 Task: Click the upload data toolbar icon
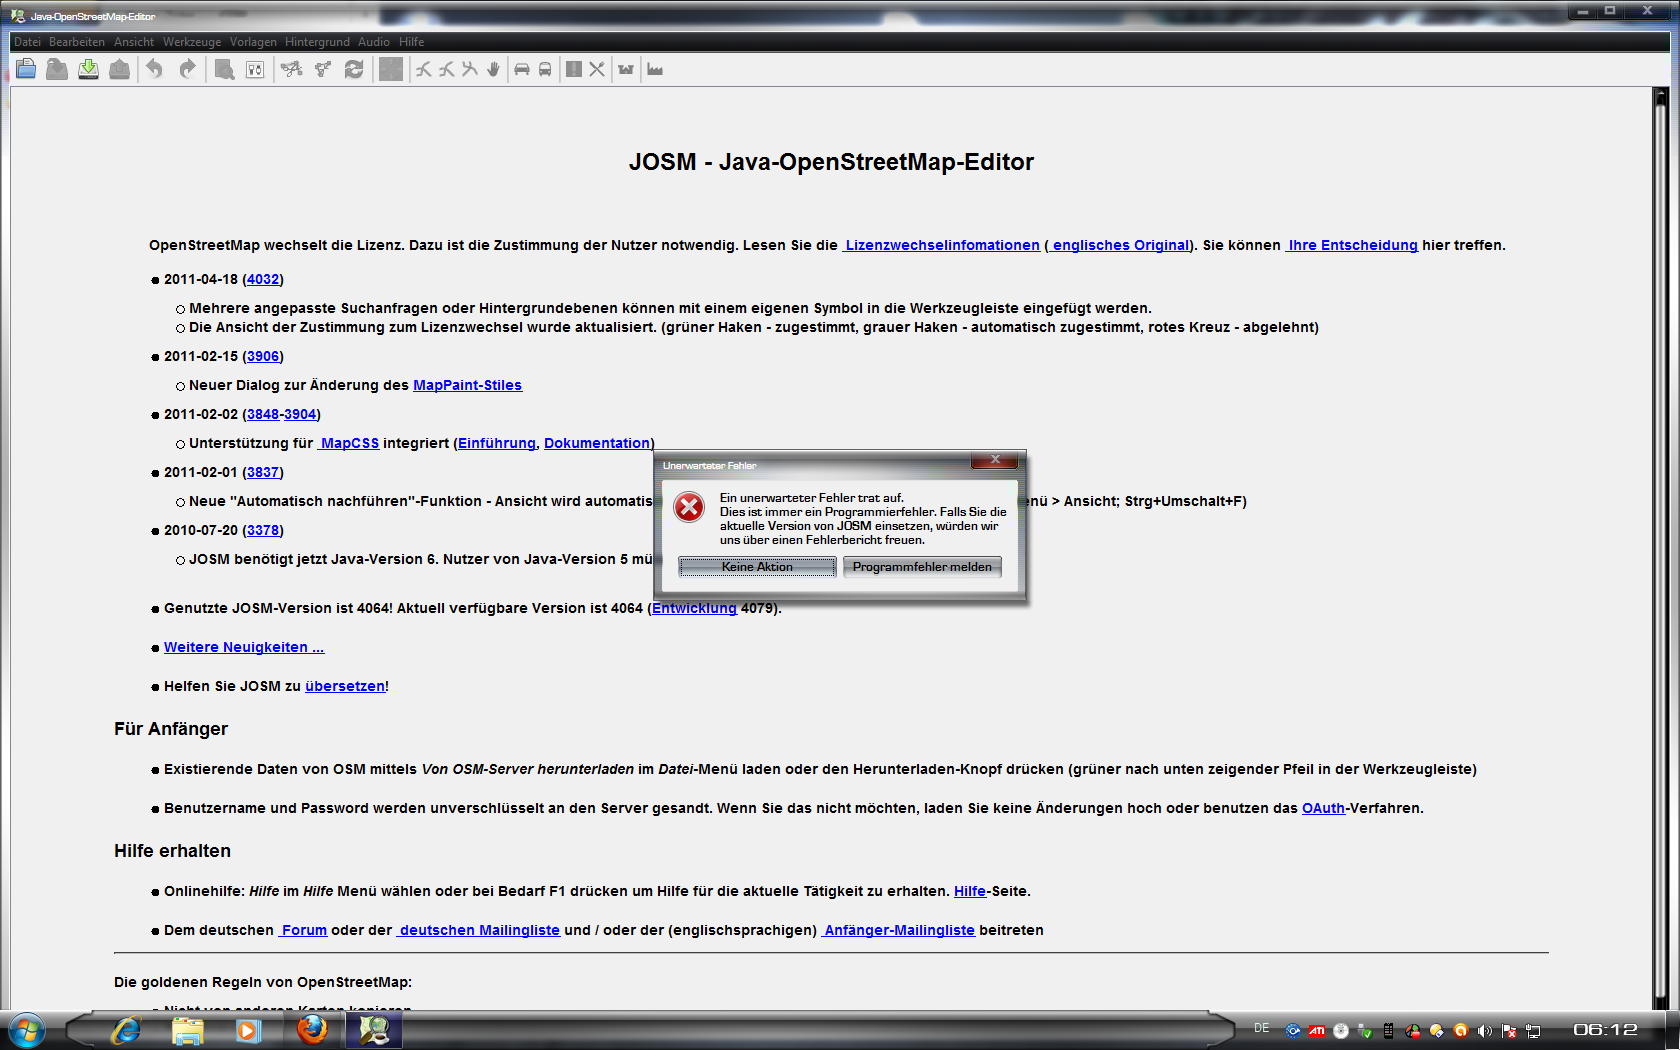[x=119, y=69]
